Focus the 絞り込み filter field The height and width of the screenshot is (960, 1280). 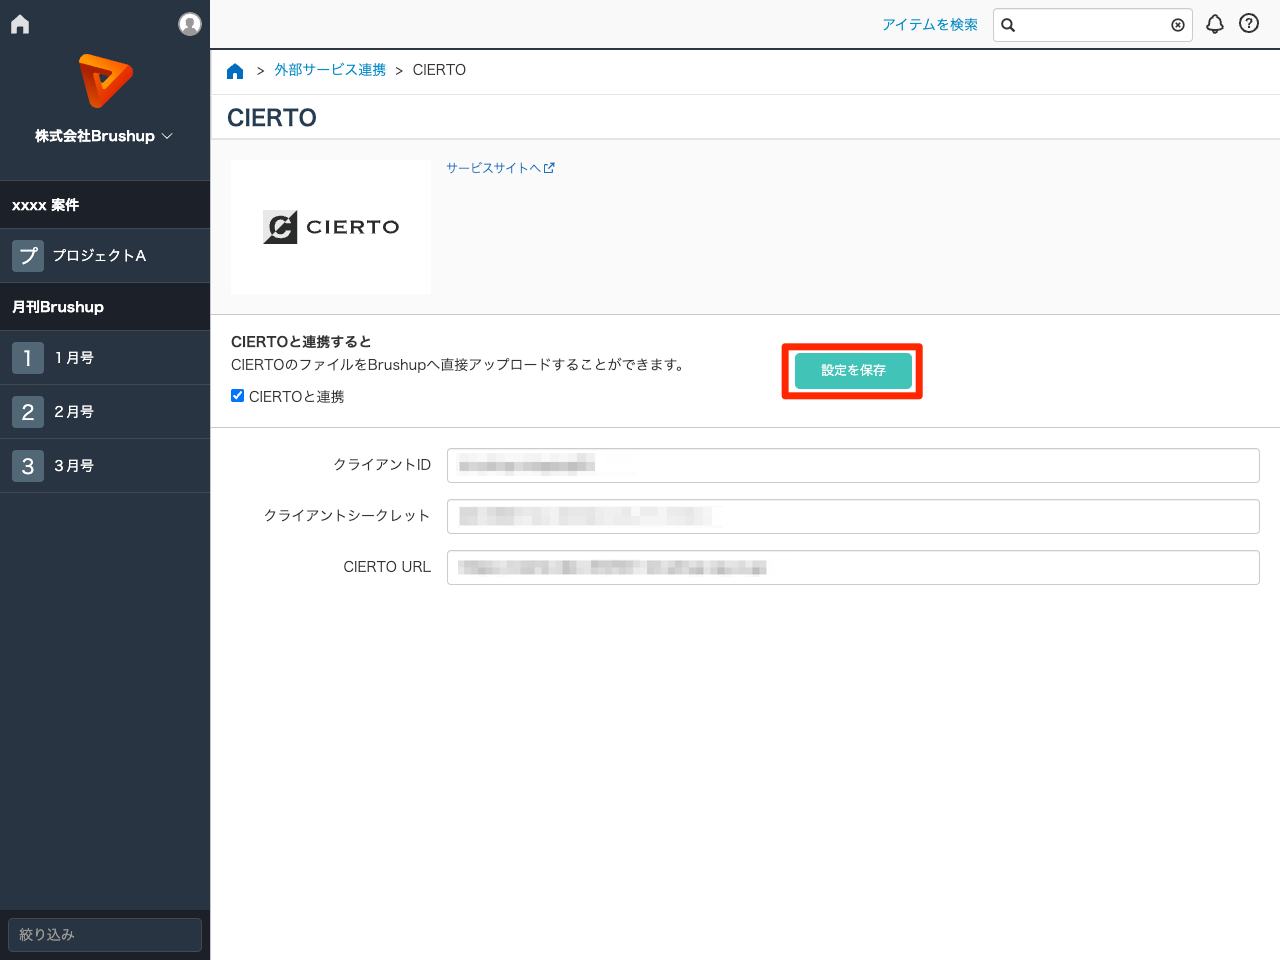pyautogui.click(x=105, y=935)
